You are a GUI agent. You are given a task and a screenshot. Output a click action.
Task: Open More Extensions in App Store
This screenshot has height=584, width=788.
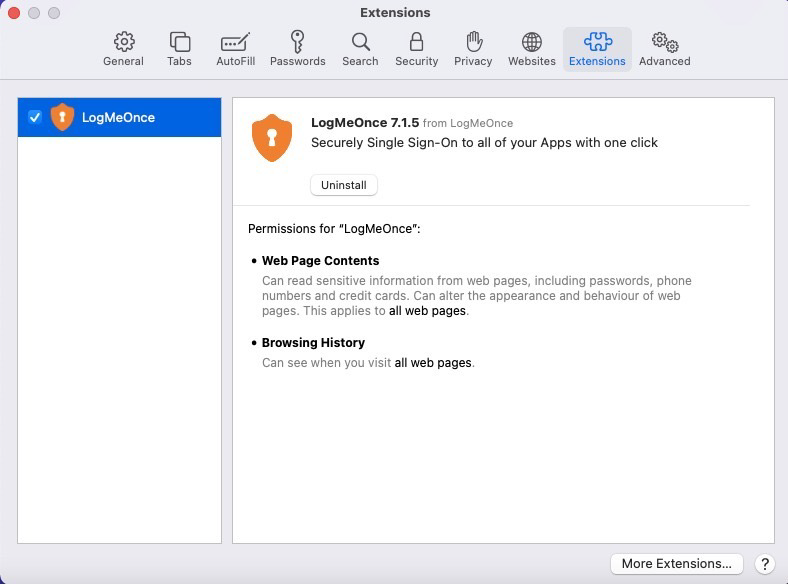tap(676, 563)
